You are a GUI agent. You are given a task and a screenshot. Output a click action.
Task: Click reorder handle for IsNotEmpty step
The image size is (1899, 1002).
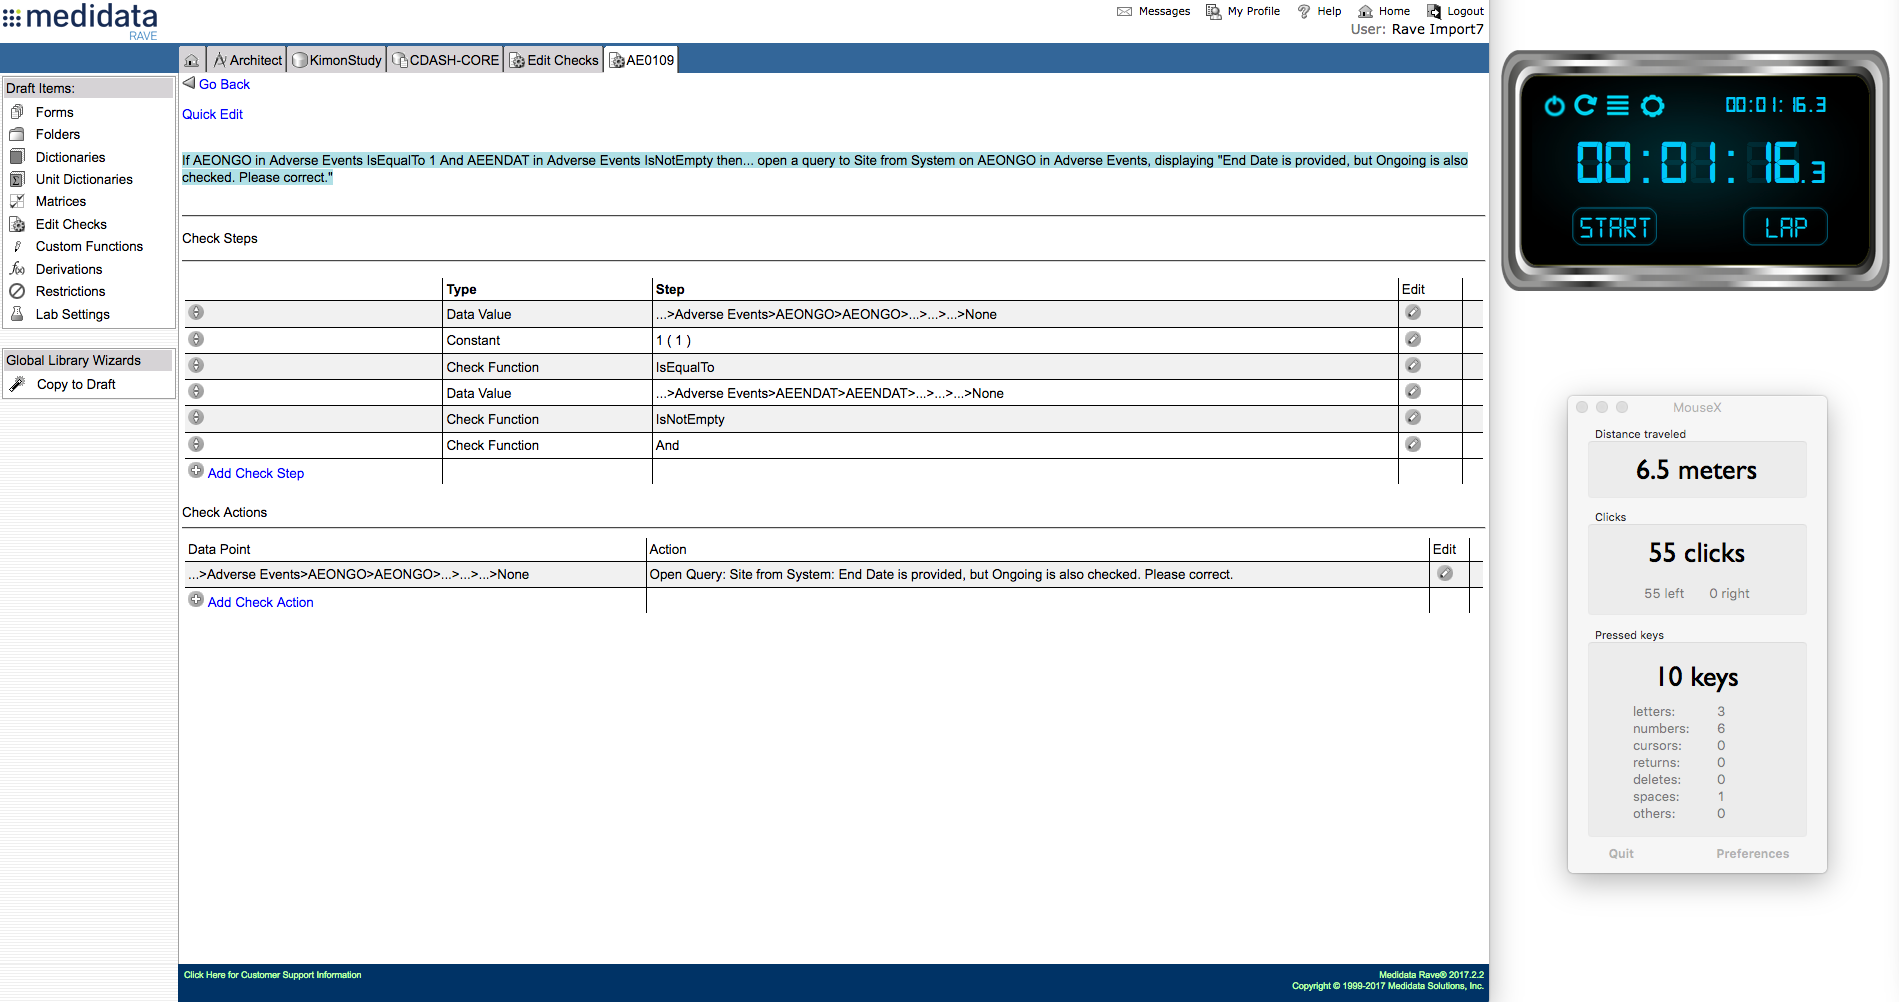[x=196, y=418]
